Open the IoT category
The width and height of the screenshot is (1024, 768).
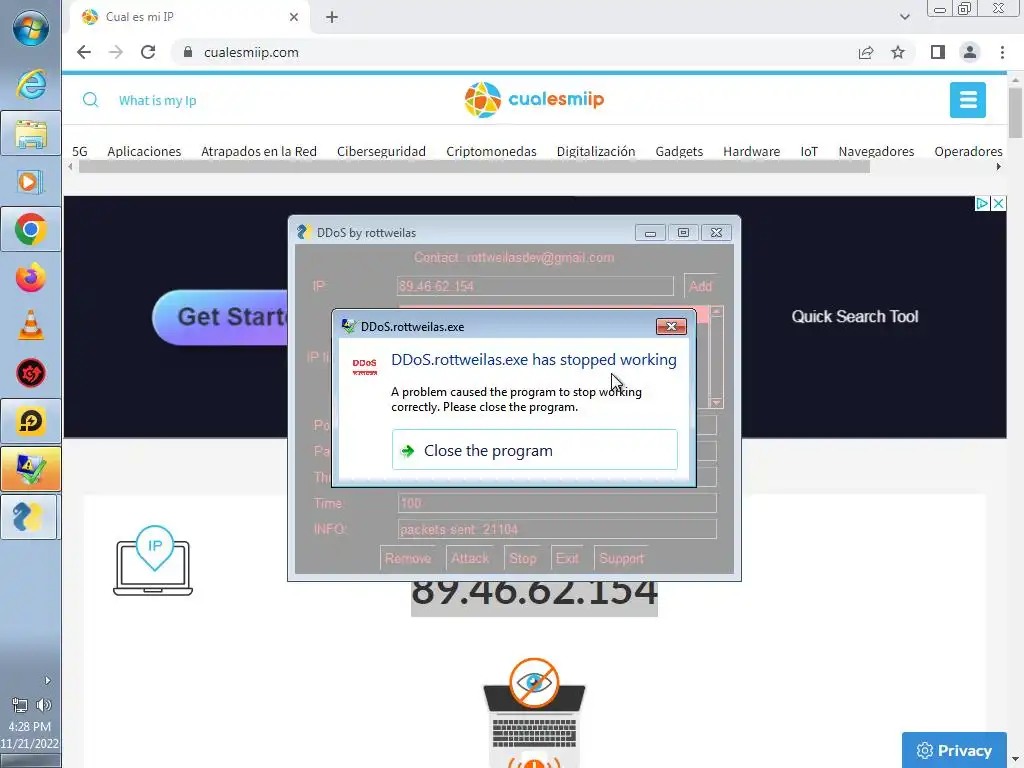[x=809, y=152]
